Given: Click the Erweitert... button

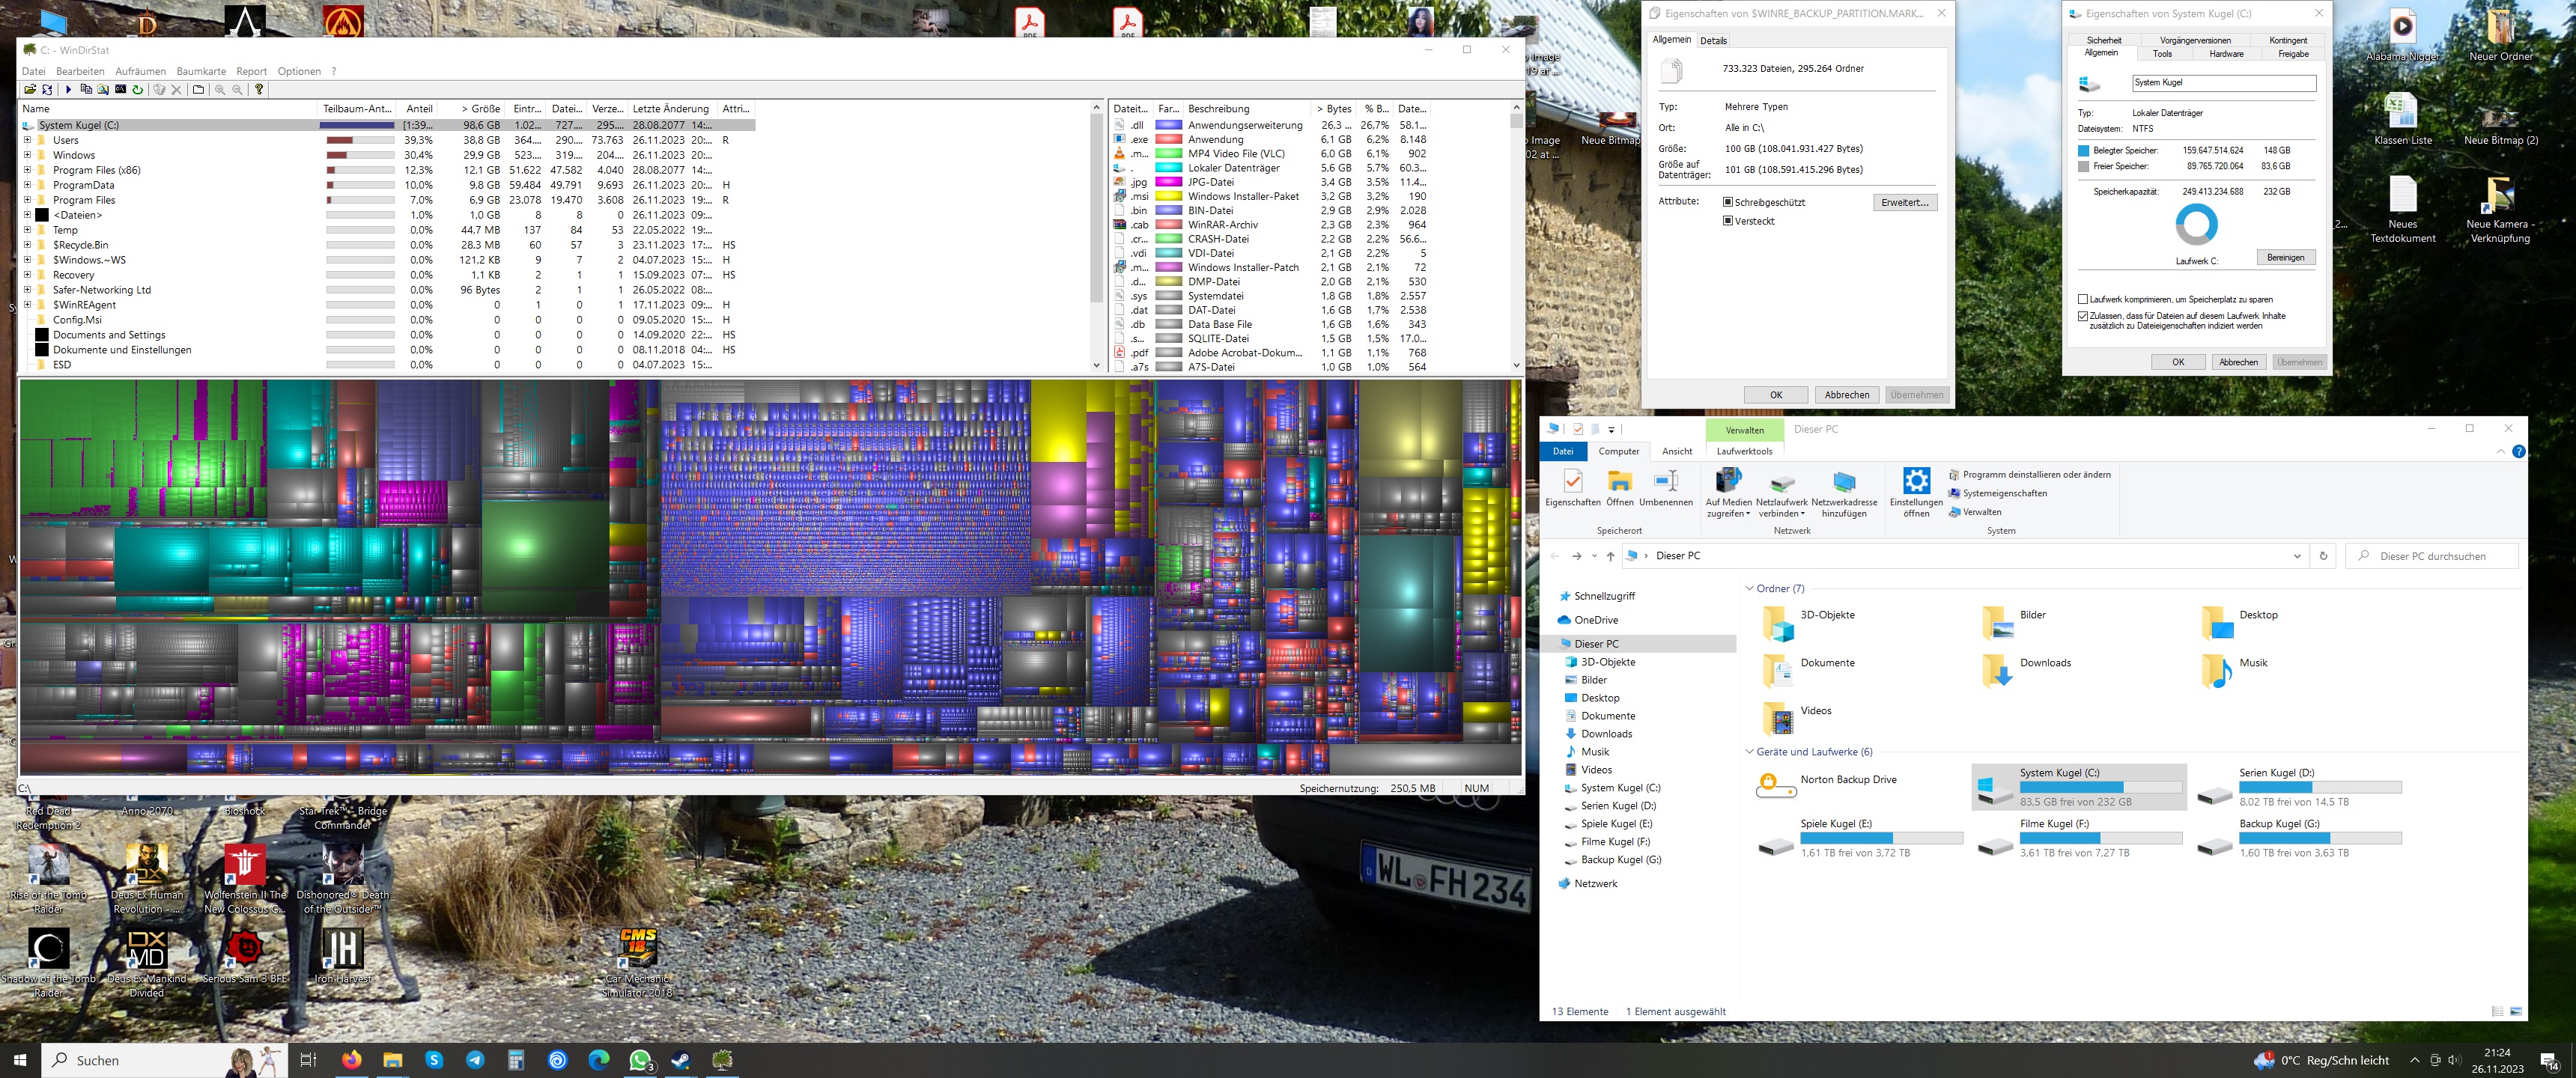Looking at the screenshot, I should (1904, 202).
